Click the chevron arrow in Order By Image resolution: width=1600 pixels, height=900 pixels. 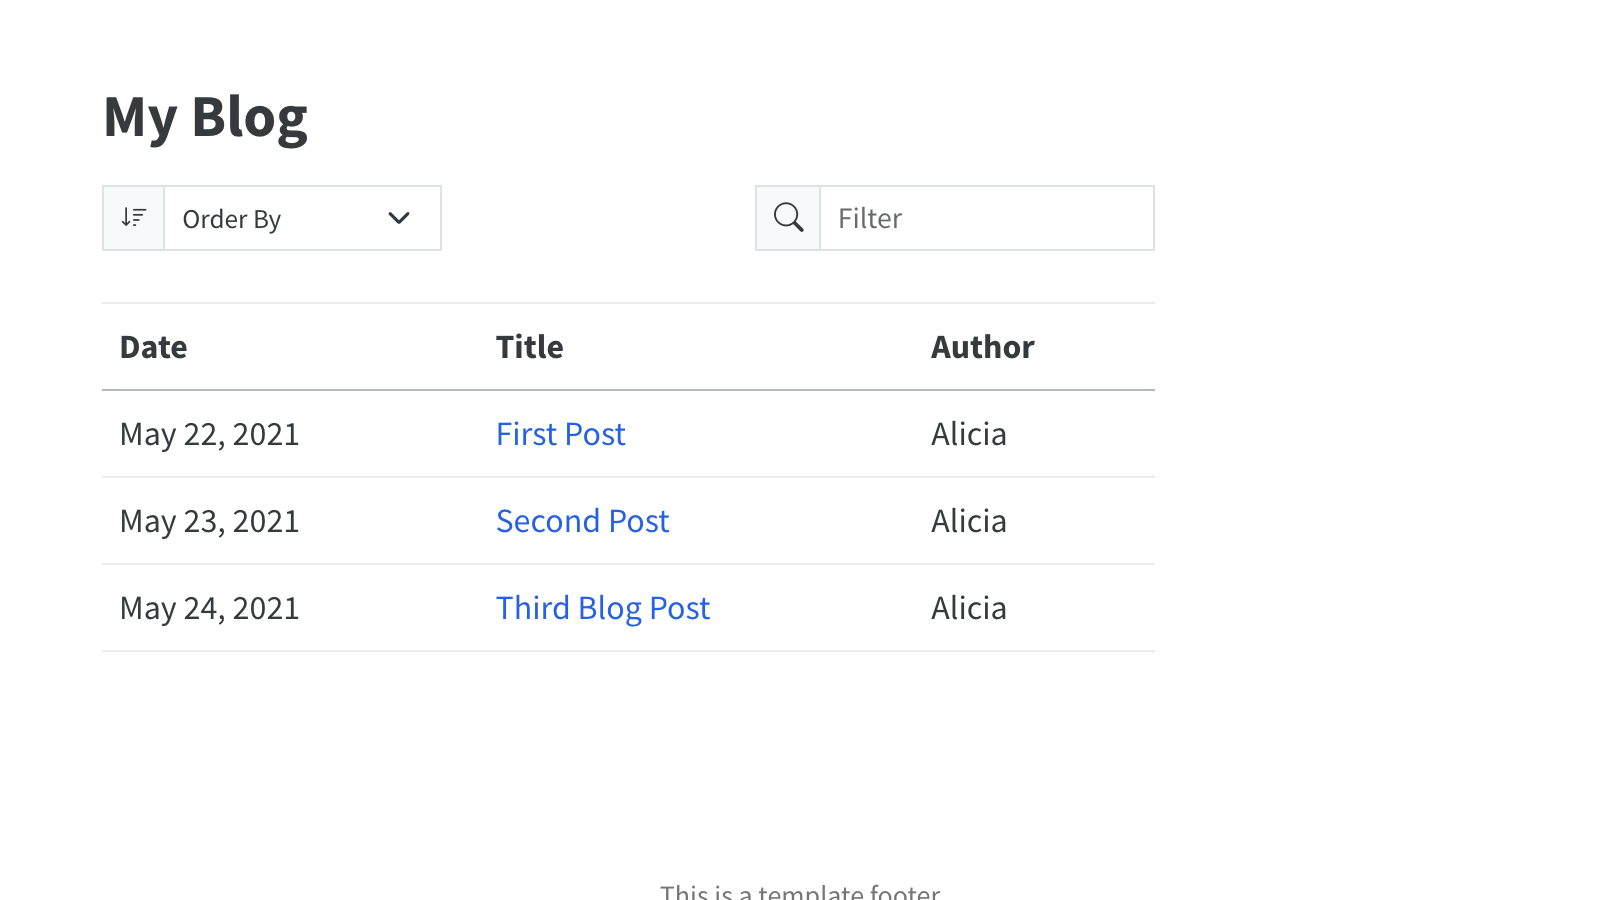(x=399, y=218)
